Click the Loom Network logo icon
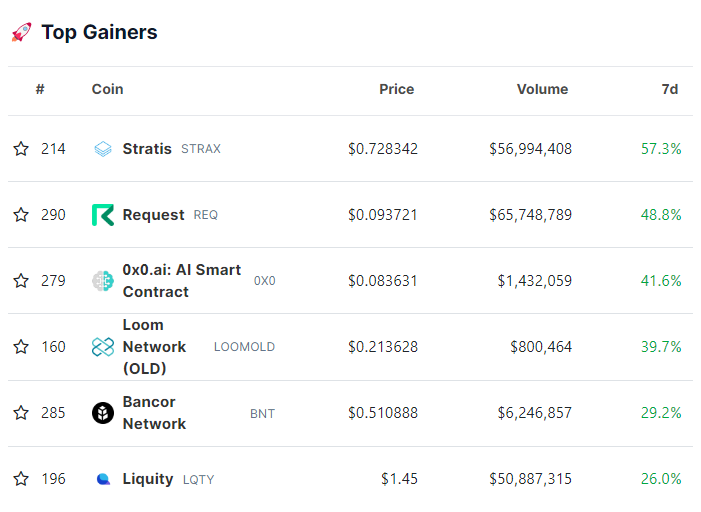The height and width of the screenshot is (512, 701). 103,347
